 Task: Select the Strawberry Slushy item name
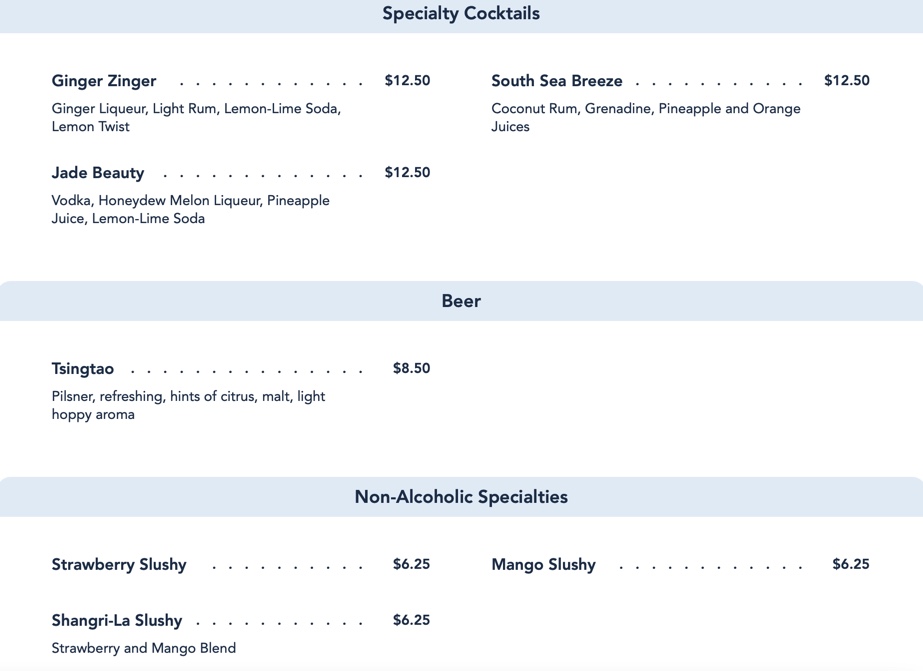click(x=119, y=565)
